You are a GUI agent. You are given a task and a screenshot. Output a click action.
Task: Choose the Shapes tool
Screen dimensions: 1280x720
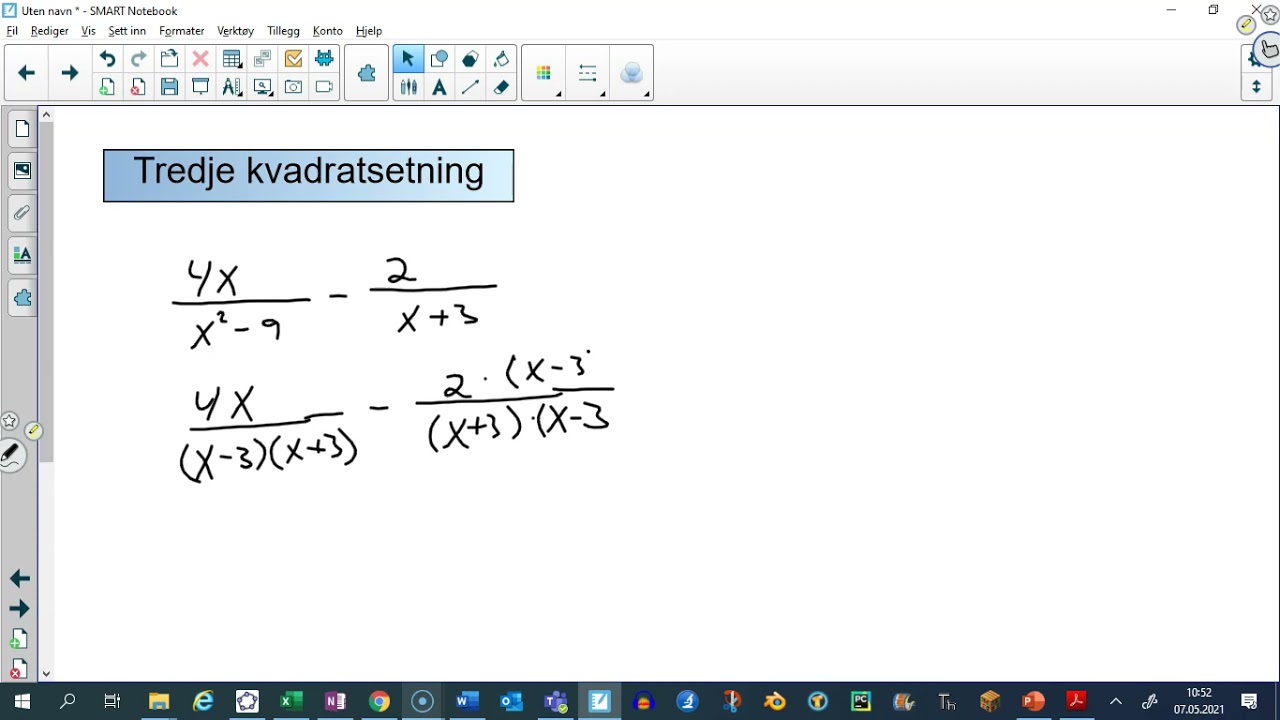coord(439,59)
